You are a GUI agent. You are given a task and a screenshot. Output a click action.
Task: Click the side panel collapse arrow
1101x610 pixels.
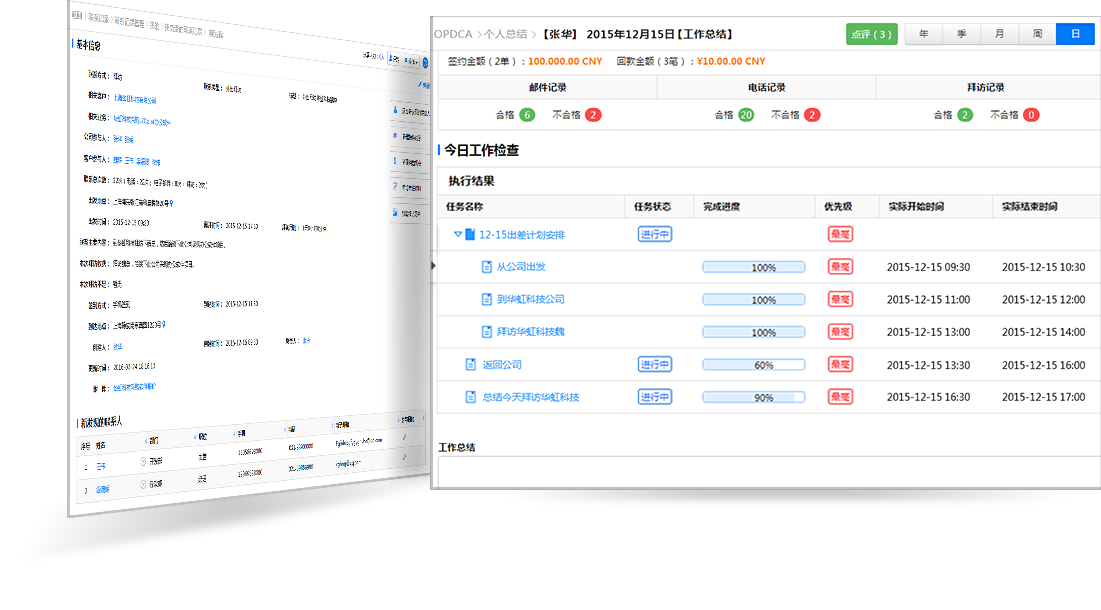pyautogui.click(x=433, y=265)
